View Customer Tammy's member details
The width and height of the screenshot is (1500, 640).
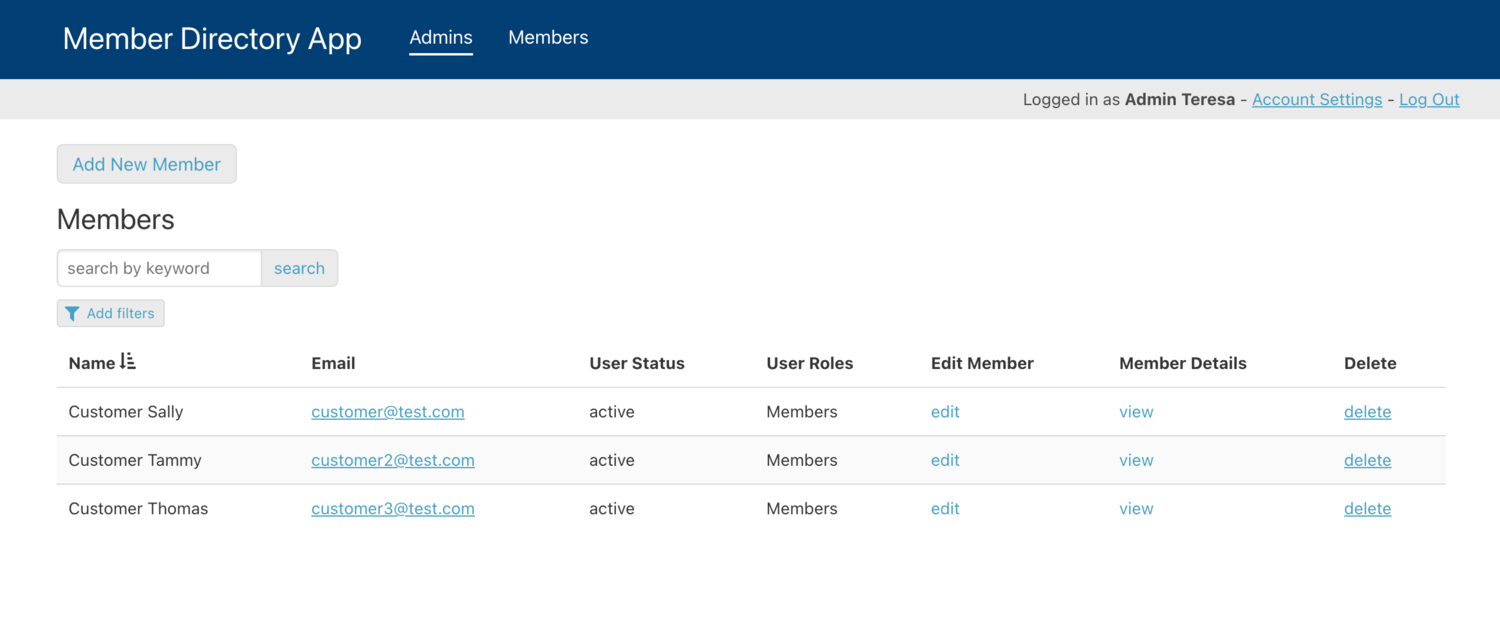coord(1136,460)
